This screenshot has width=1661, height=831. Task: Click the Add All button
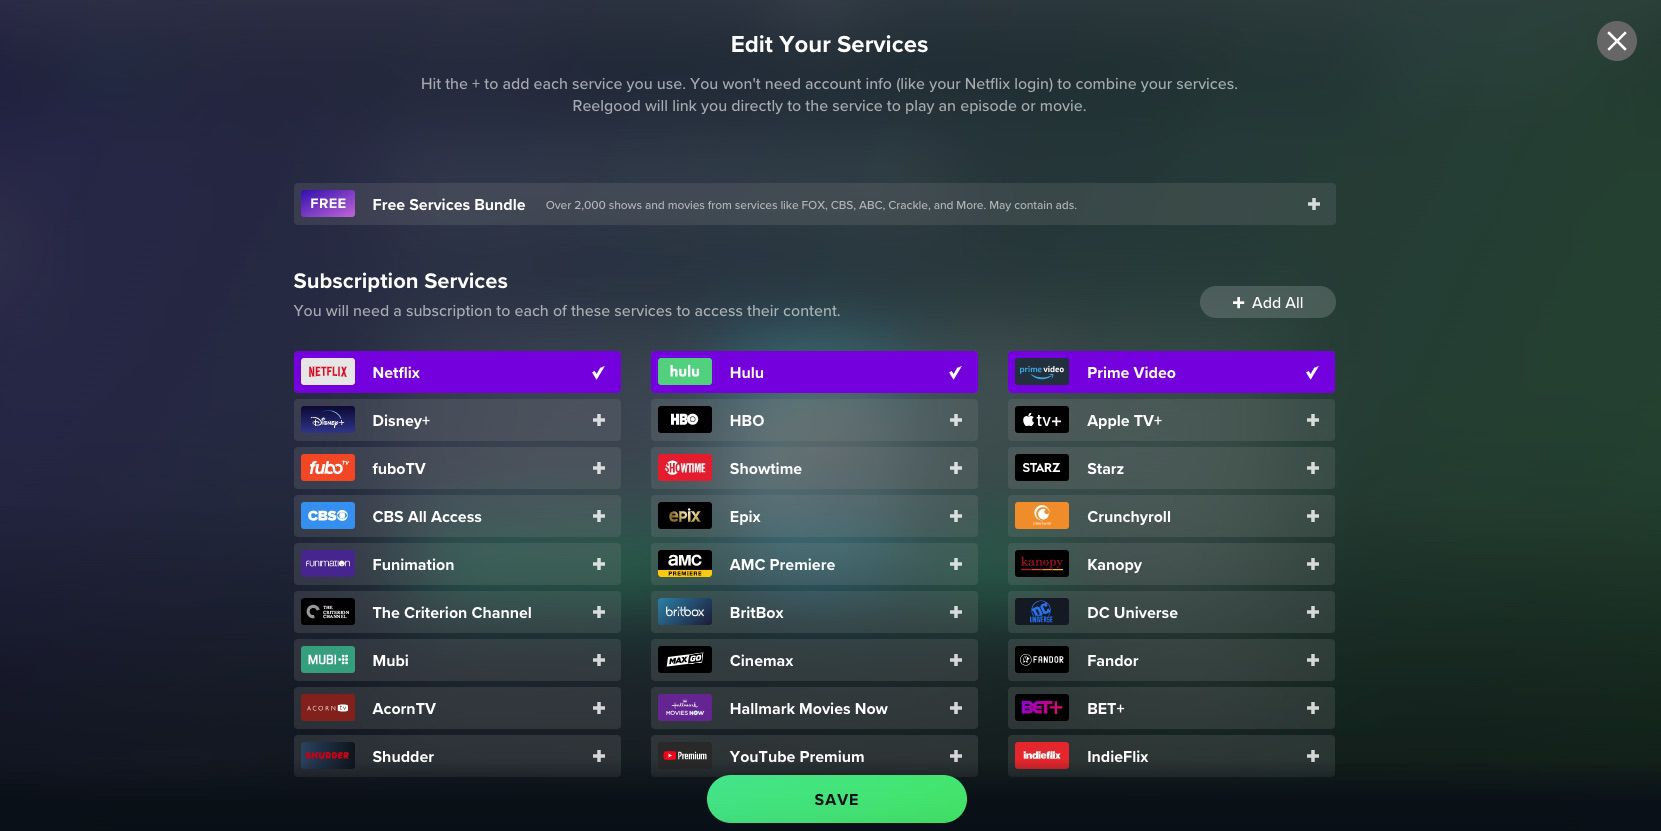tap(1267, 302)
